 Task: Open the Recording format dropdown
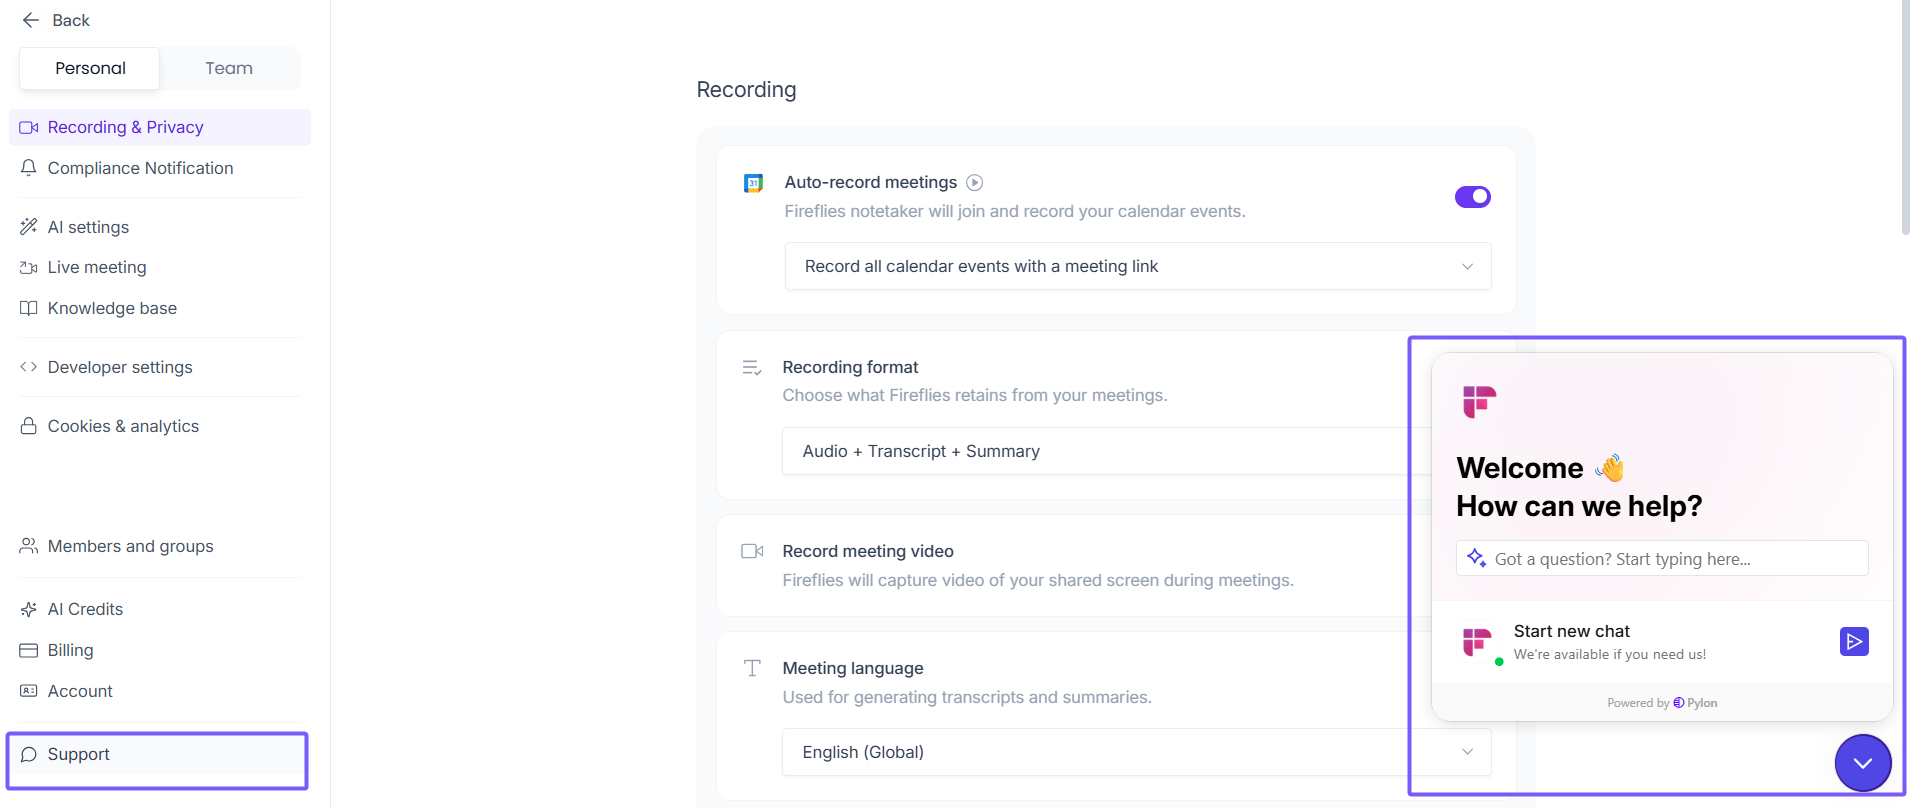click(1095, 451)
